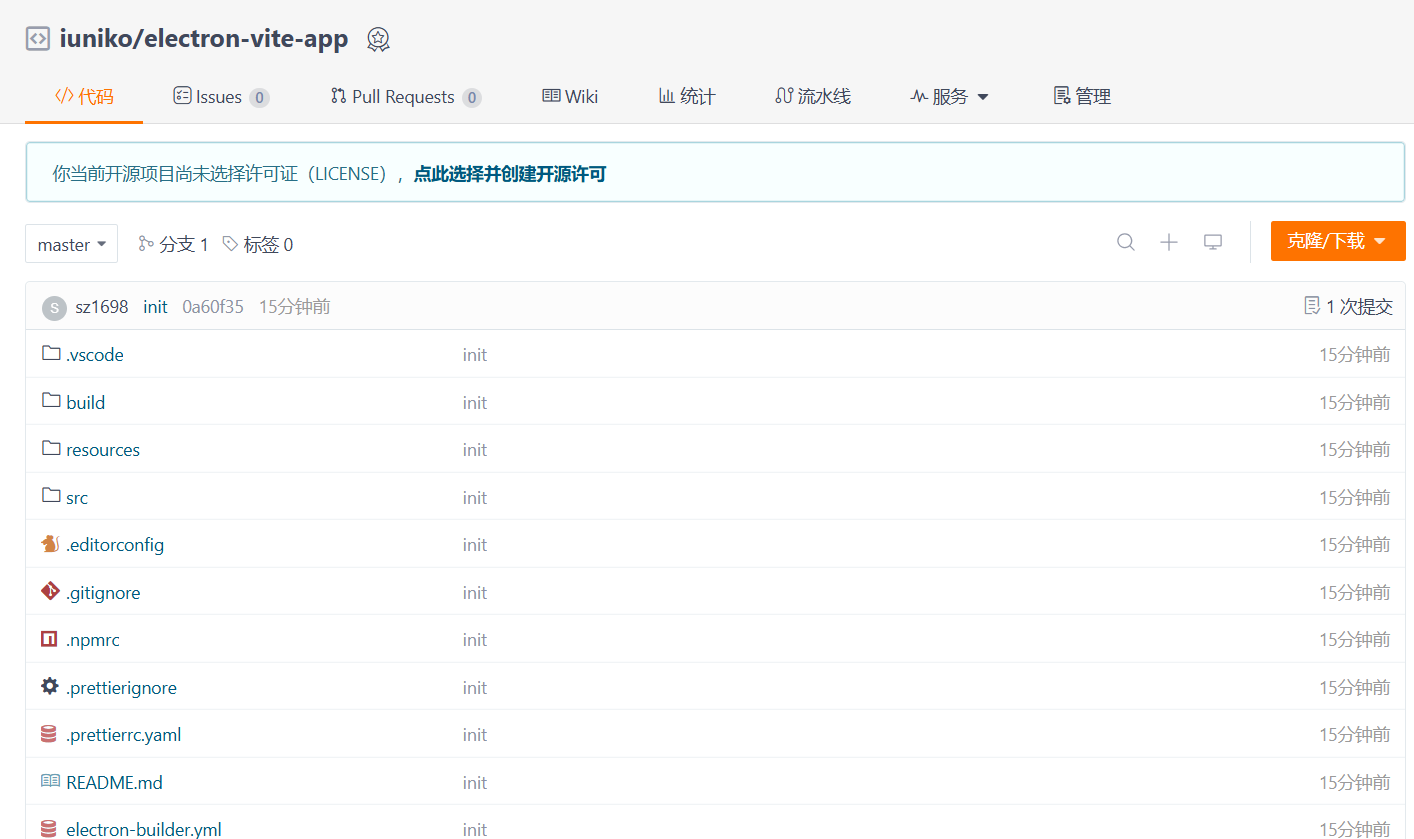
Task: Open the .editorconfig file
Action: (x=115, y=545)
